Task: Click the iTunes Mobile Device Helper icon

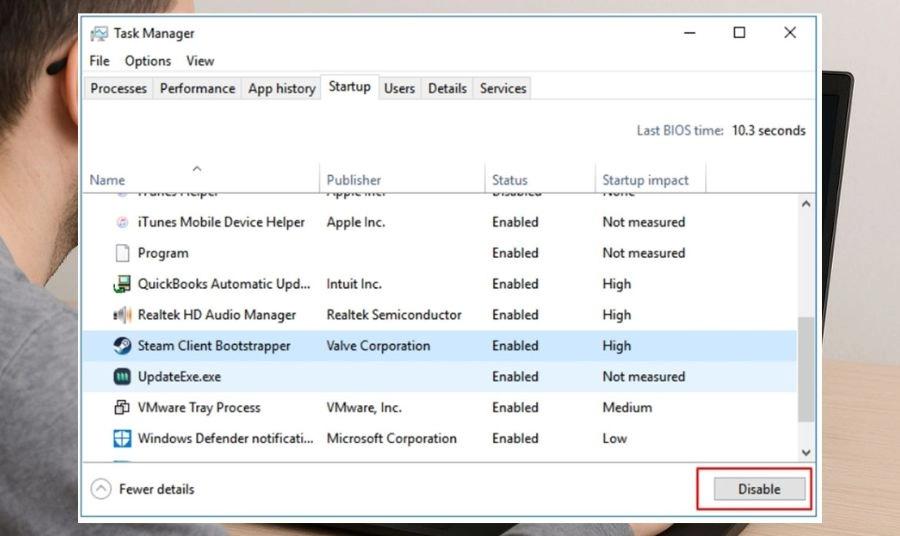Action: click(122, 222)
